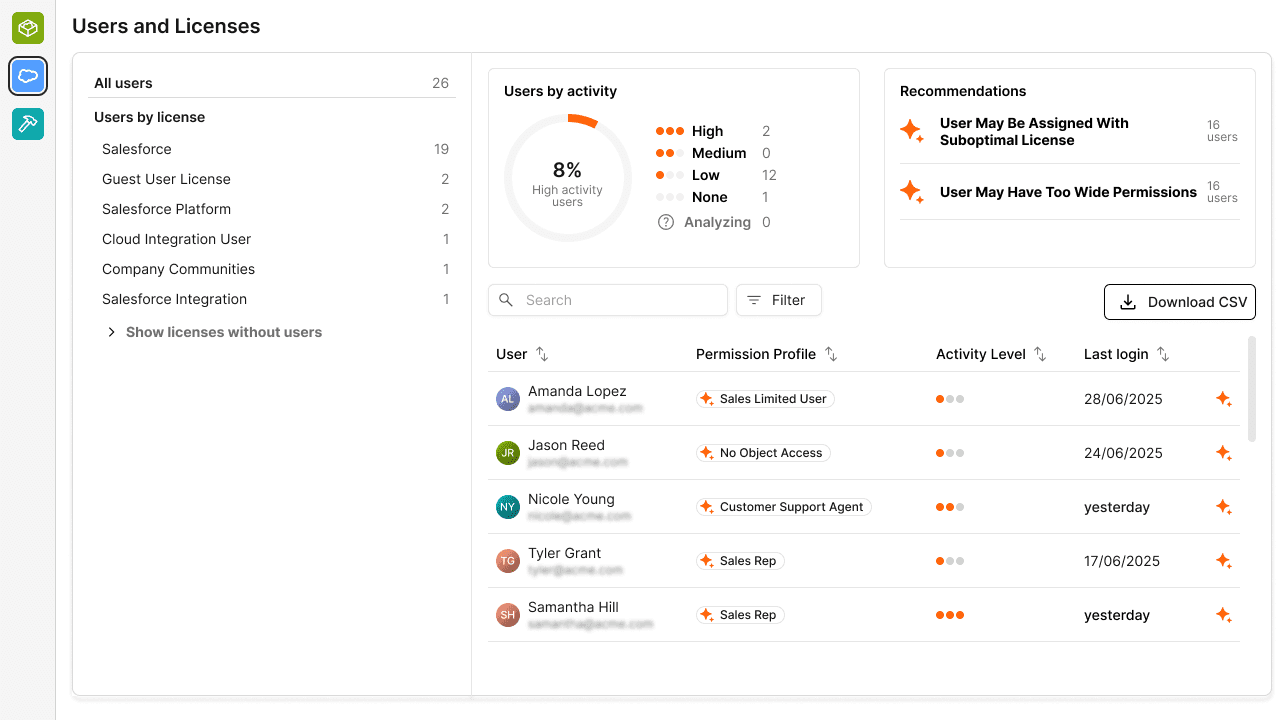Click the sparkle recommendation icon for Samantha Hill
The image size is (1280, 720).
coord(1223,615)
